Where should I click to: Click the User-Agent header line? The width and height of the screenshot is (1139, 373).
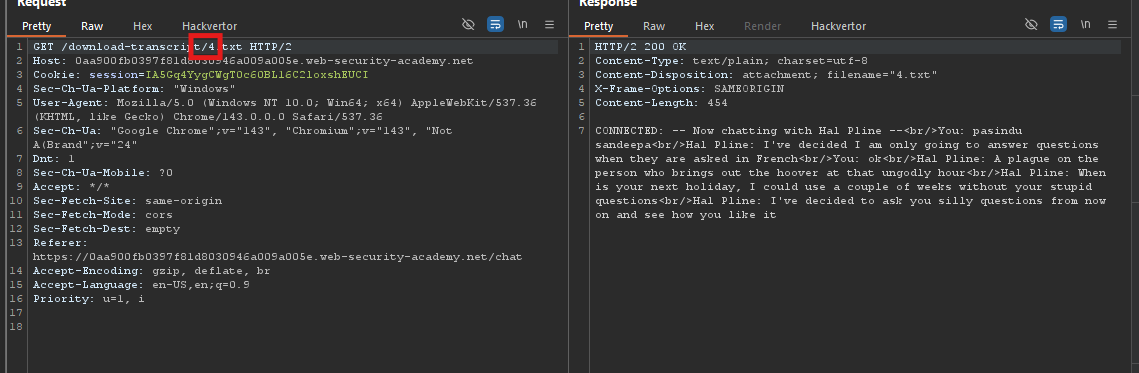click(285, 110)
